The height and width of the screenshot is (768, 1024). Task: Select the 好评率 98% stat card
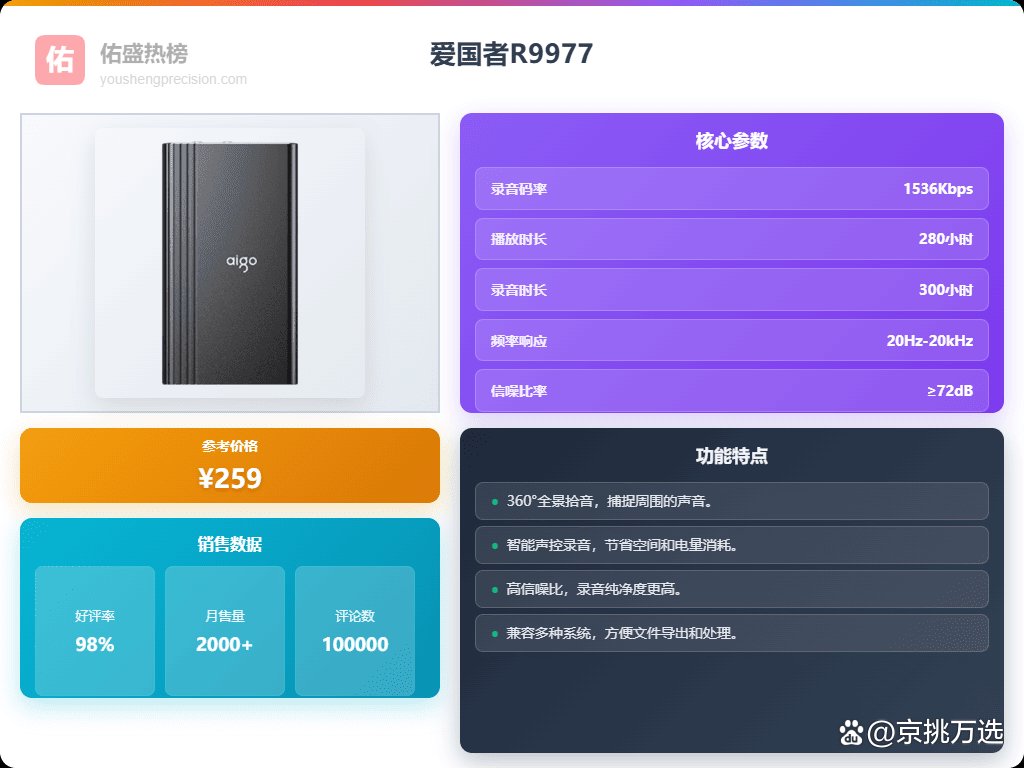point(95,631)
